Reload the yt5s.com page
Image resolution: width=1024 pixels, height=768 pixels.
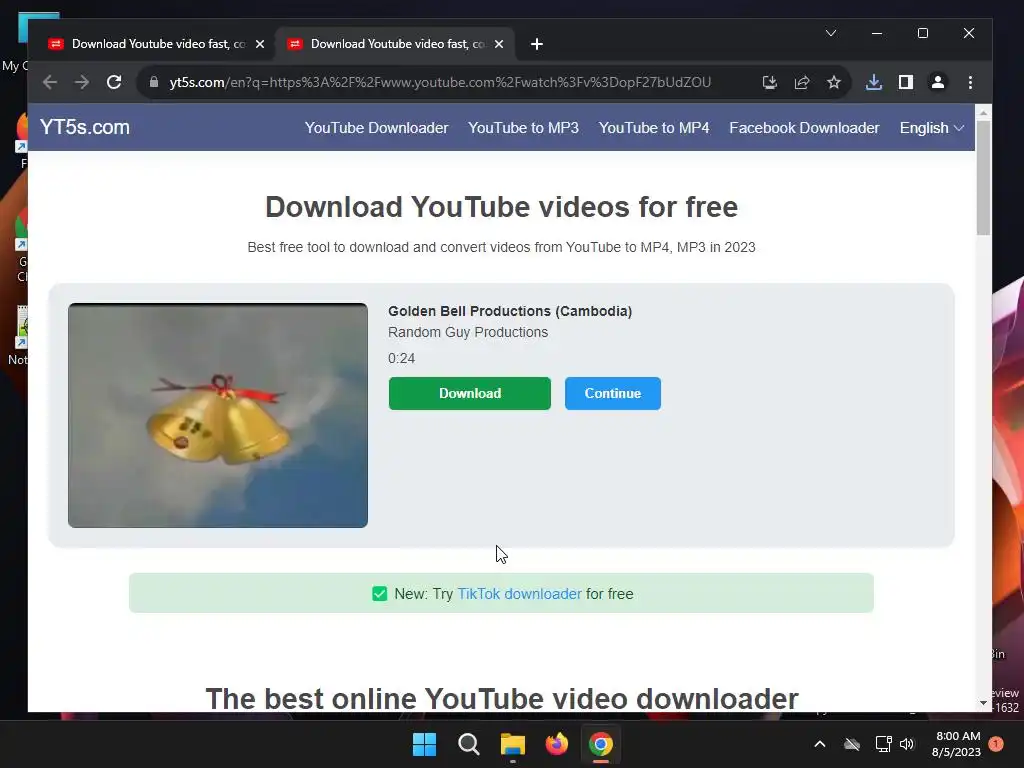(x=114, y=82)
